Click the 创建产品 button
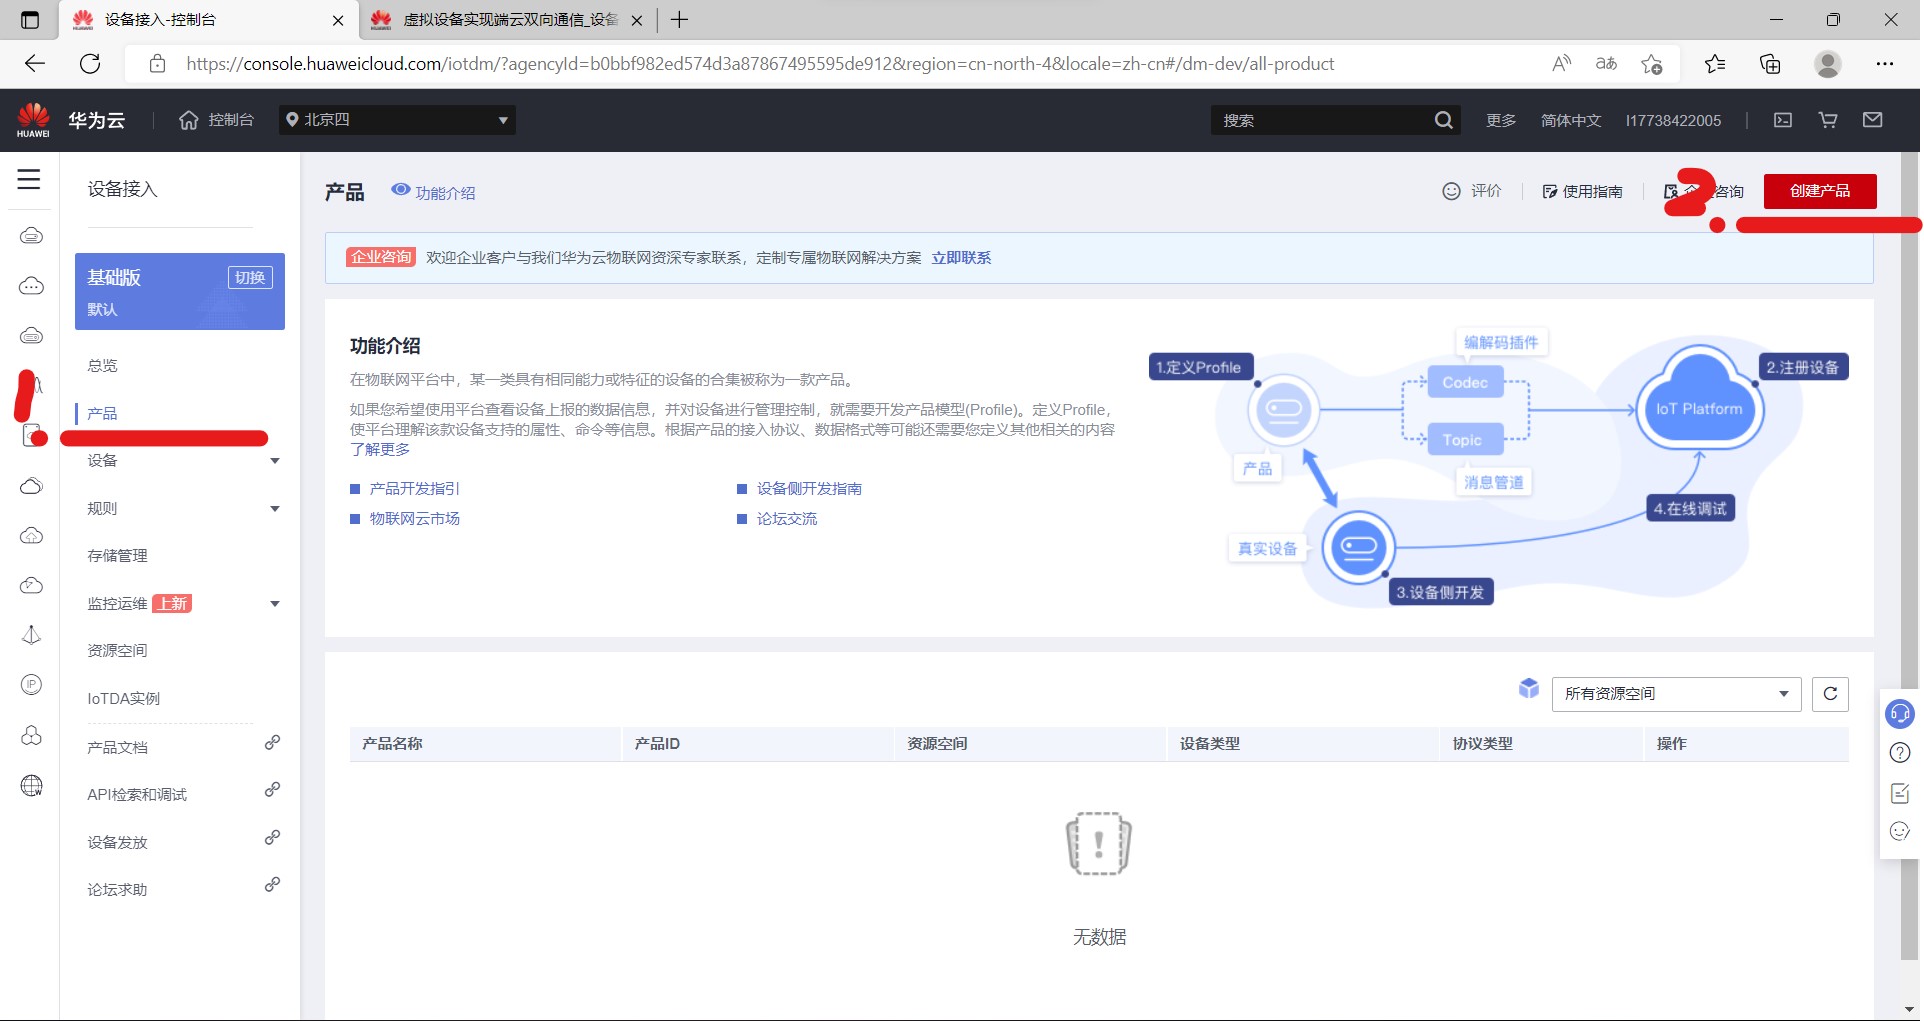The width and height of the screenshot is (1924, 1021). pos(1820,191)
